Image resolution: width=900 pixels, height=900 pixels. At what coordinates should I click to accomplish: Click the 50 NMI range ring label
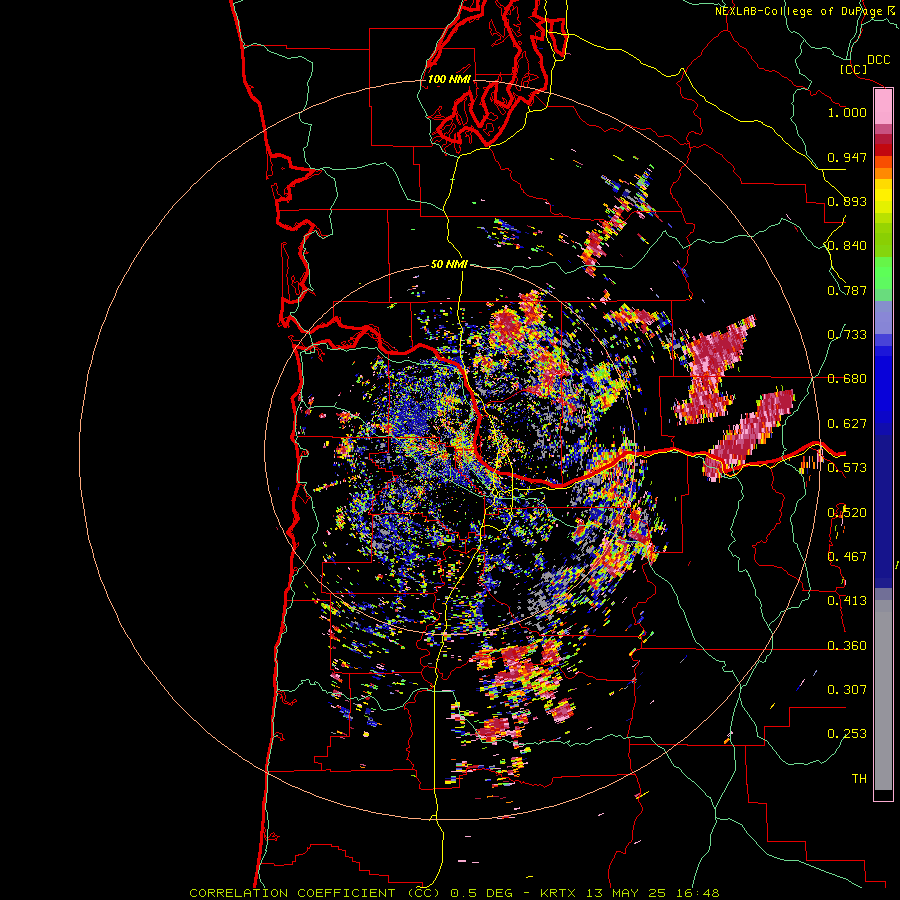coord(449,264)
